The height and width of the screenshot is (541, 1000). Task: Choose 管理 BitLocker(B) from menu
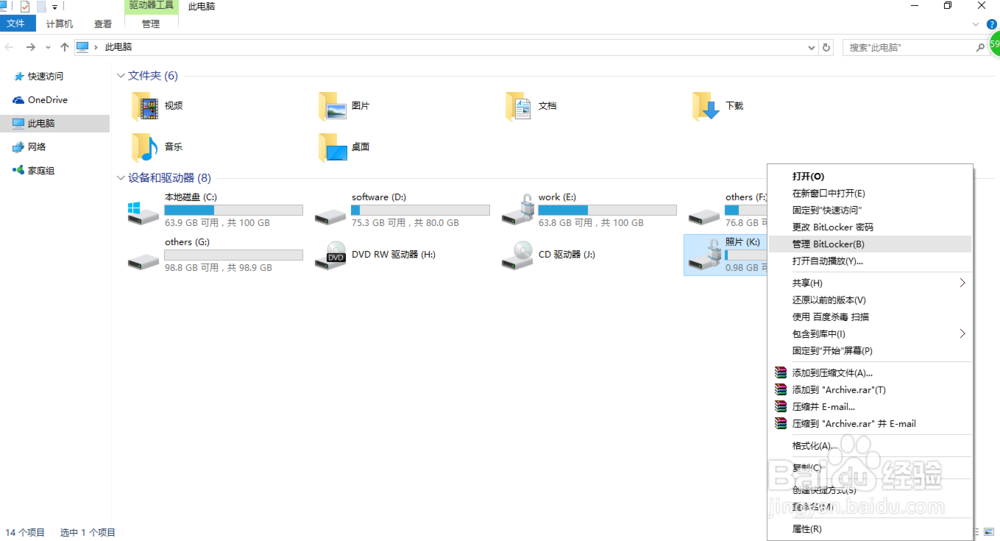870,244
